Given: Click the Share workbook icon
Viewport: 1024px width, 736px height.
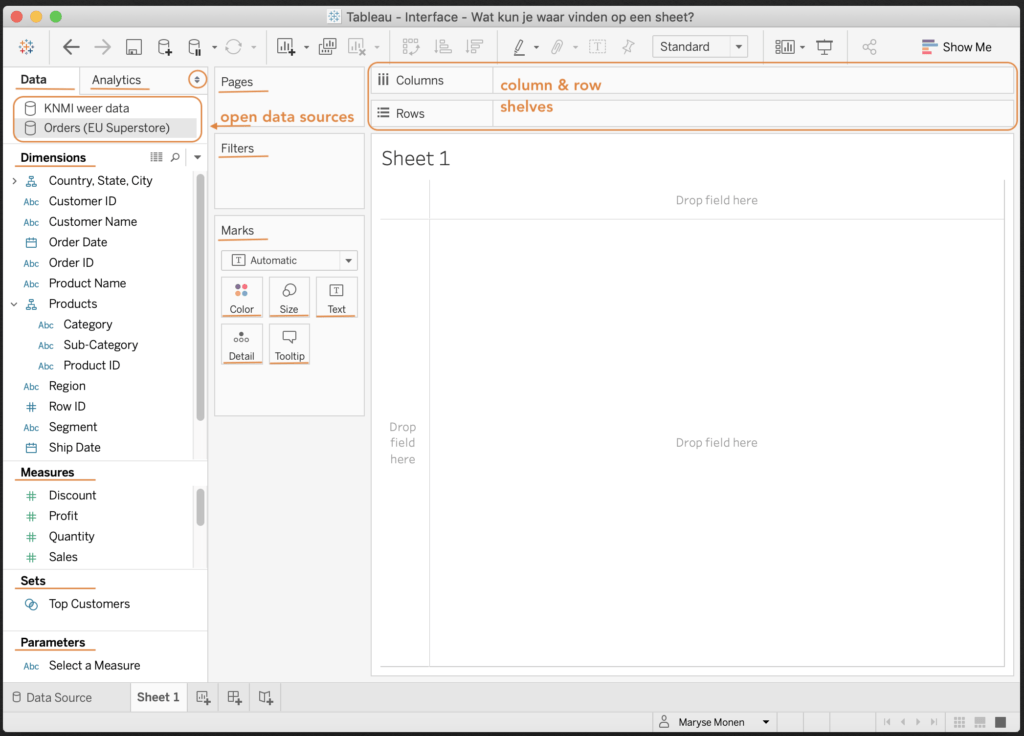Looking at the screenshot, I should coord(869,47).
